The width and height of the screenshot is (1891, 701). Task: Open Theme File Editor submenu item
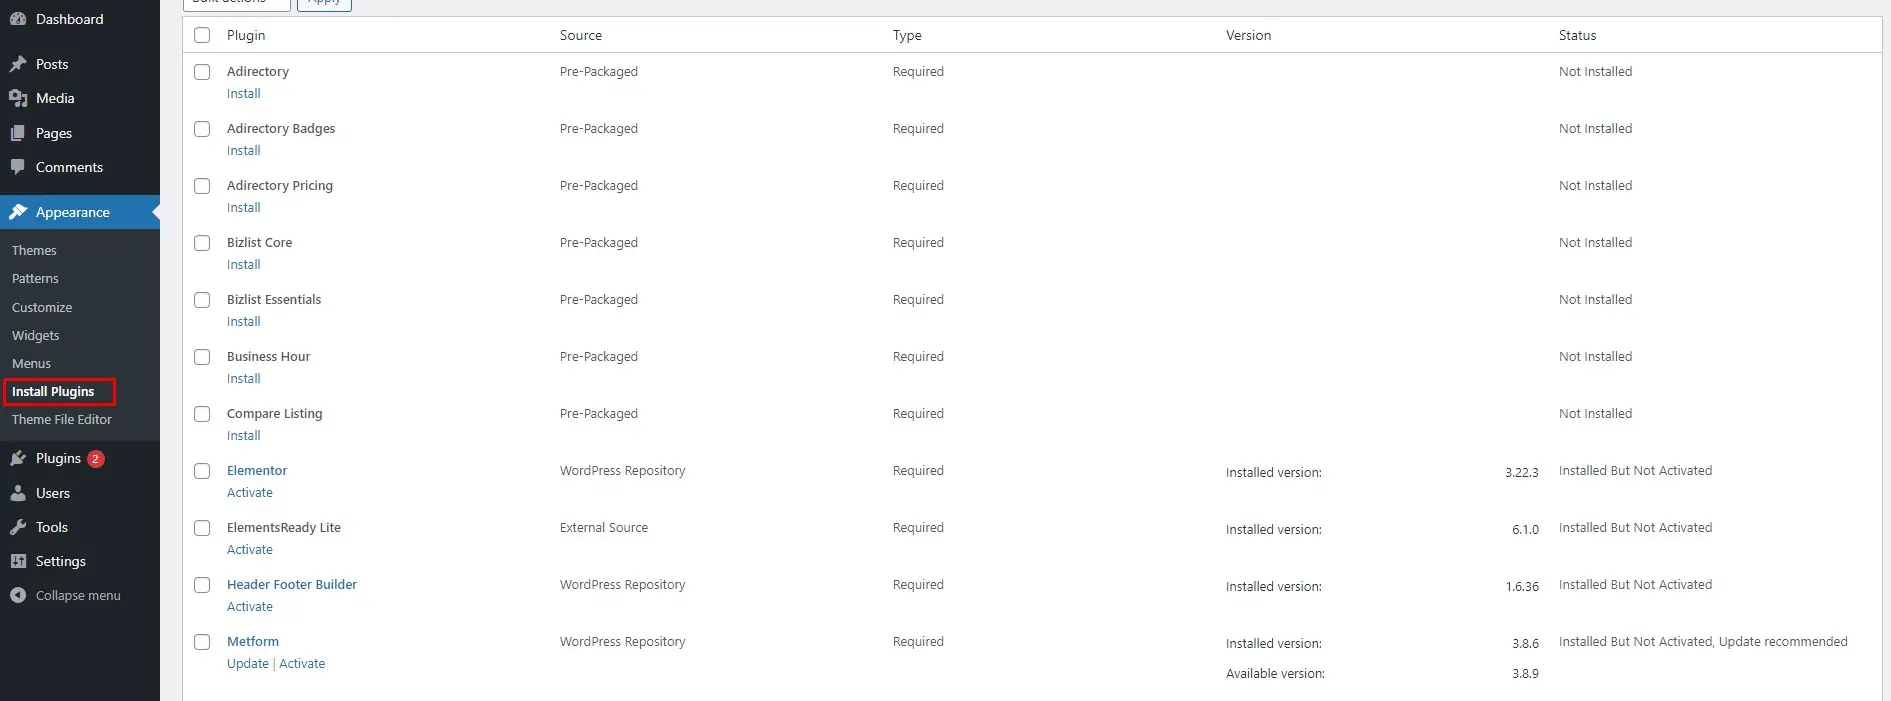[61, 419]
